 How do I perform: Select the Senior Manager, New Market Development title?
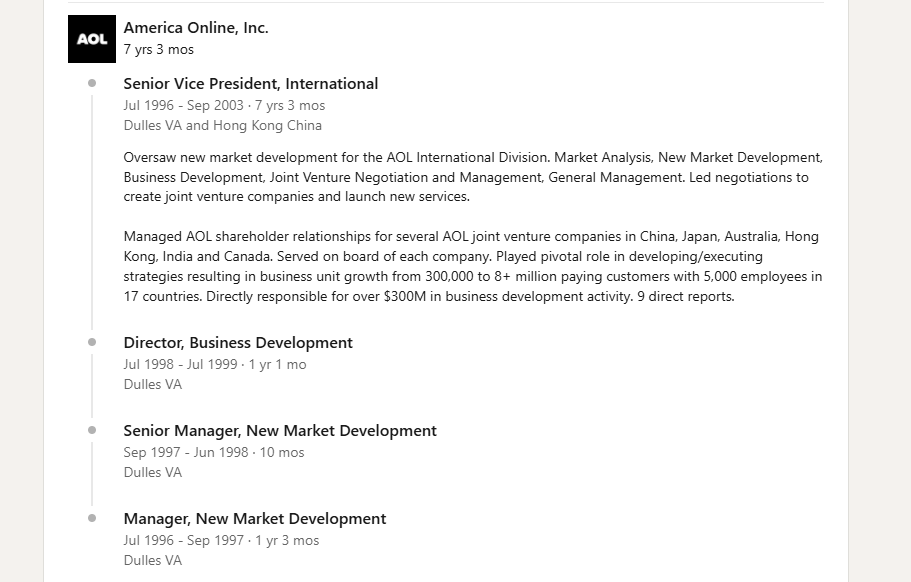coord(280,430)
